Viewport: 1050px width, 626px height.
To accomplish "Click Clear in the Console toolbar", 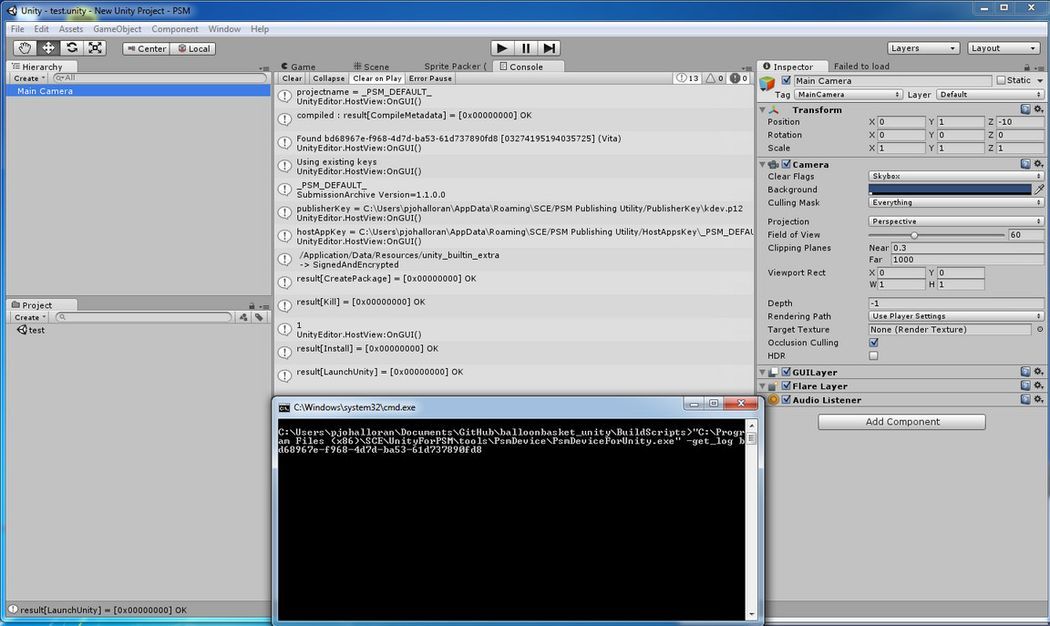I will pyautogui.click(x=291, y=78).
